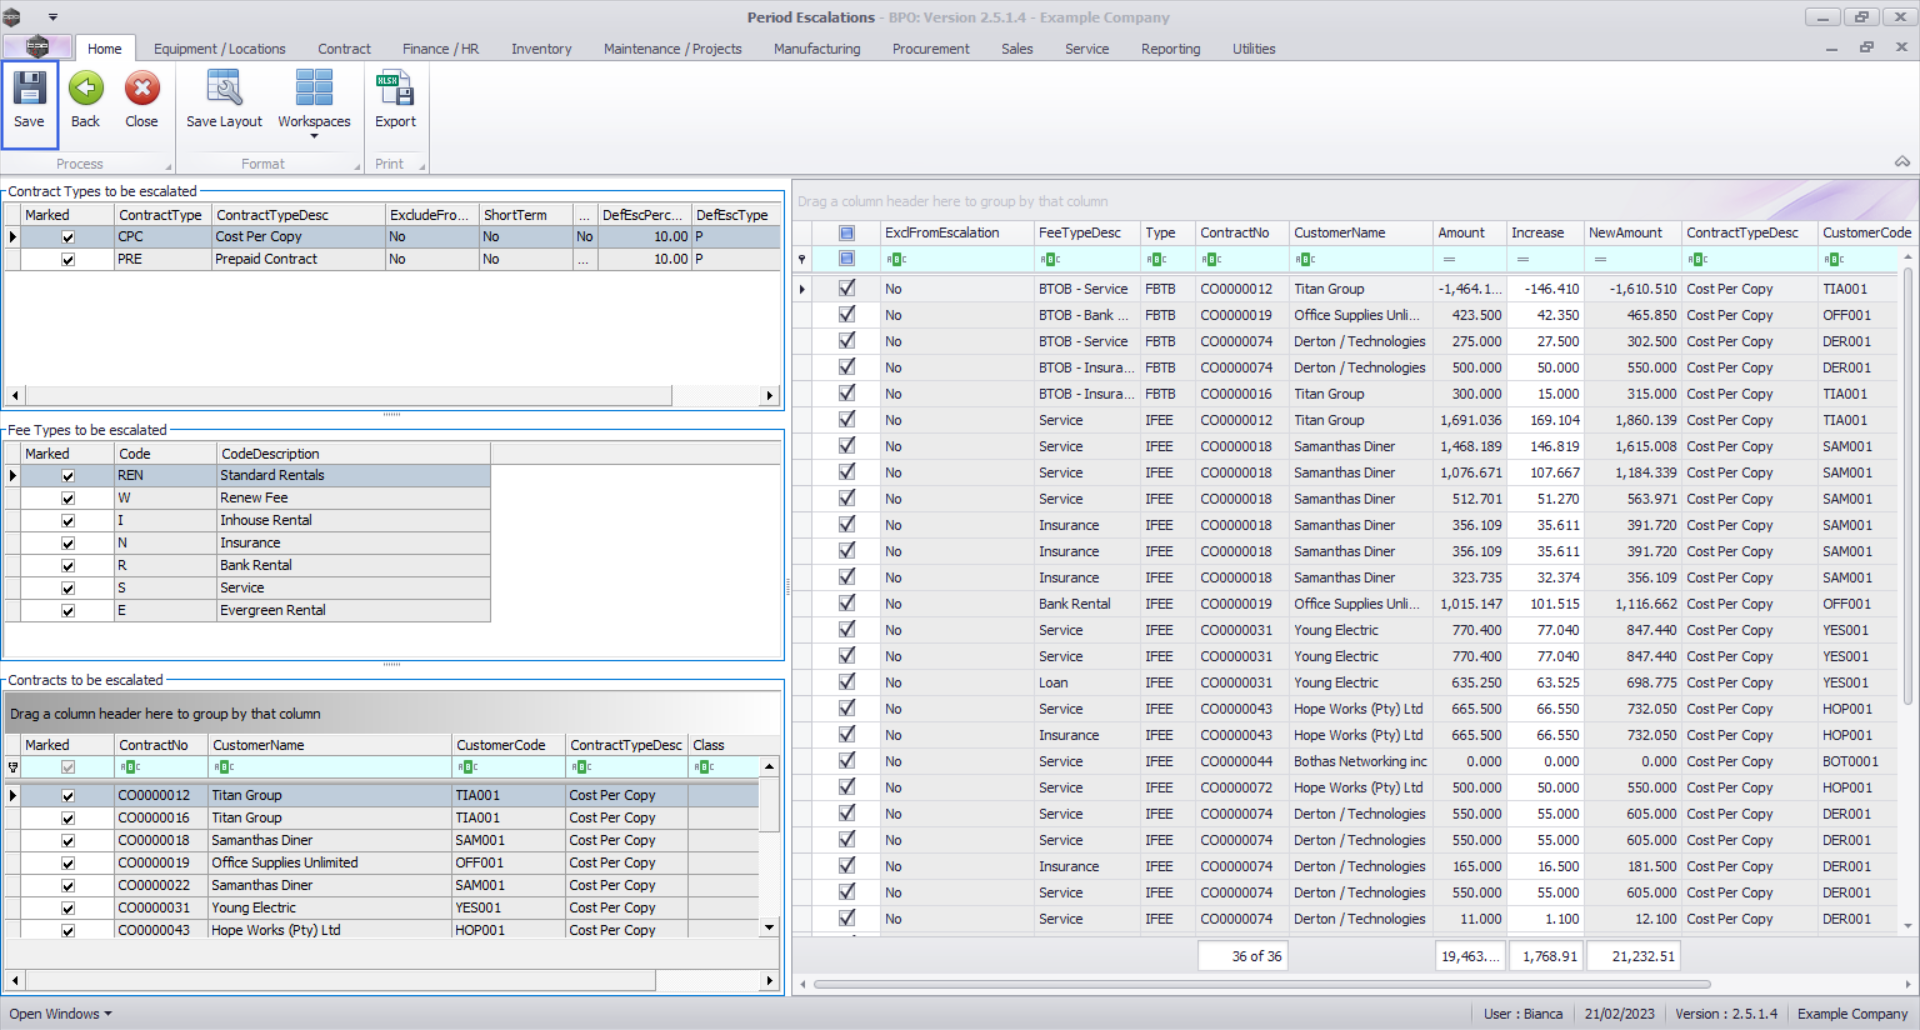Click the Save Layout icon
The width and height of the screenshot is (1920, 1030).
coord(224,90)
